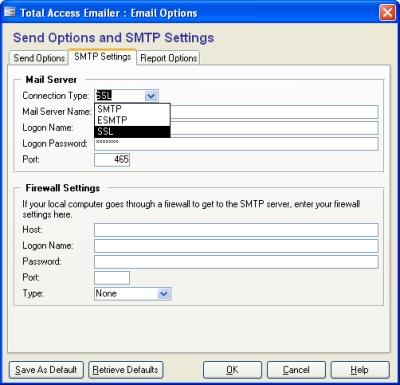Viewport: 400px width, 385px height.
Task: Click the Mail Server Name input field
Action: 274,112
